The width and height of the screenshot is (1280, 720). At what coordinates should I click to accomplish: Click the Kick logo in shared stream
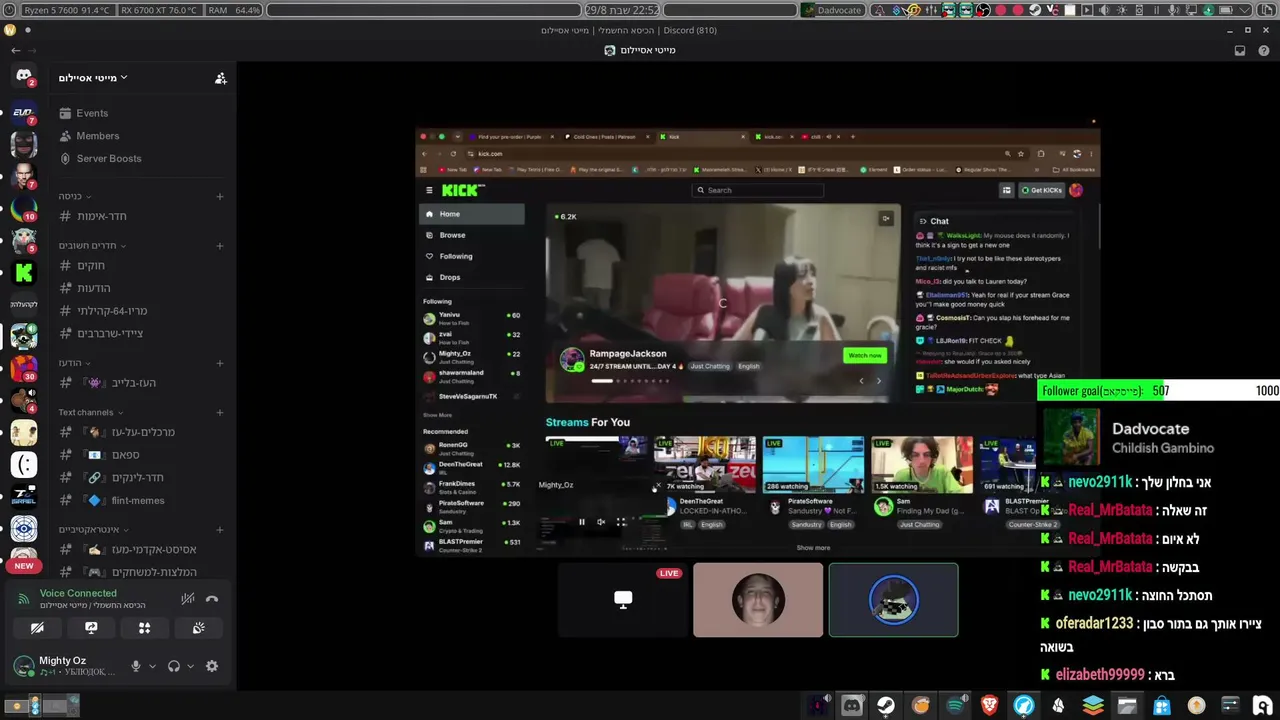point(462,190)
